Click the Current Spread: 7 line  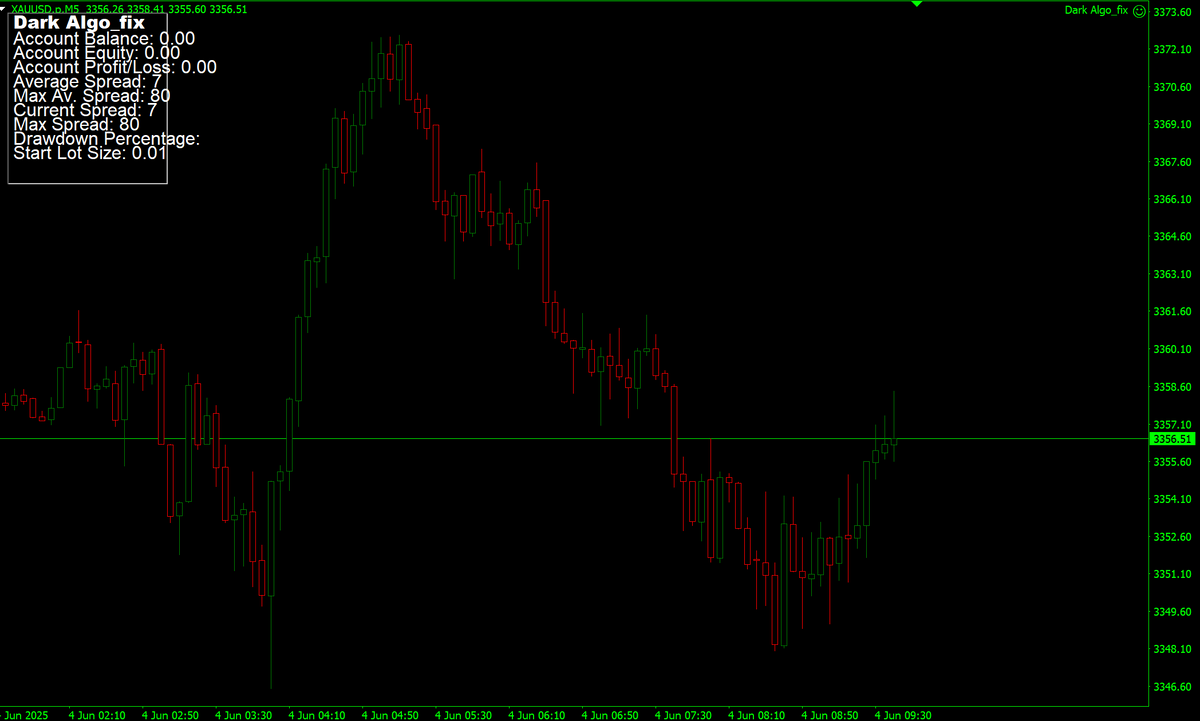pos(85,110)
